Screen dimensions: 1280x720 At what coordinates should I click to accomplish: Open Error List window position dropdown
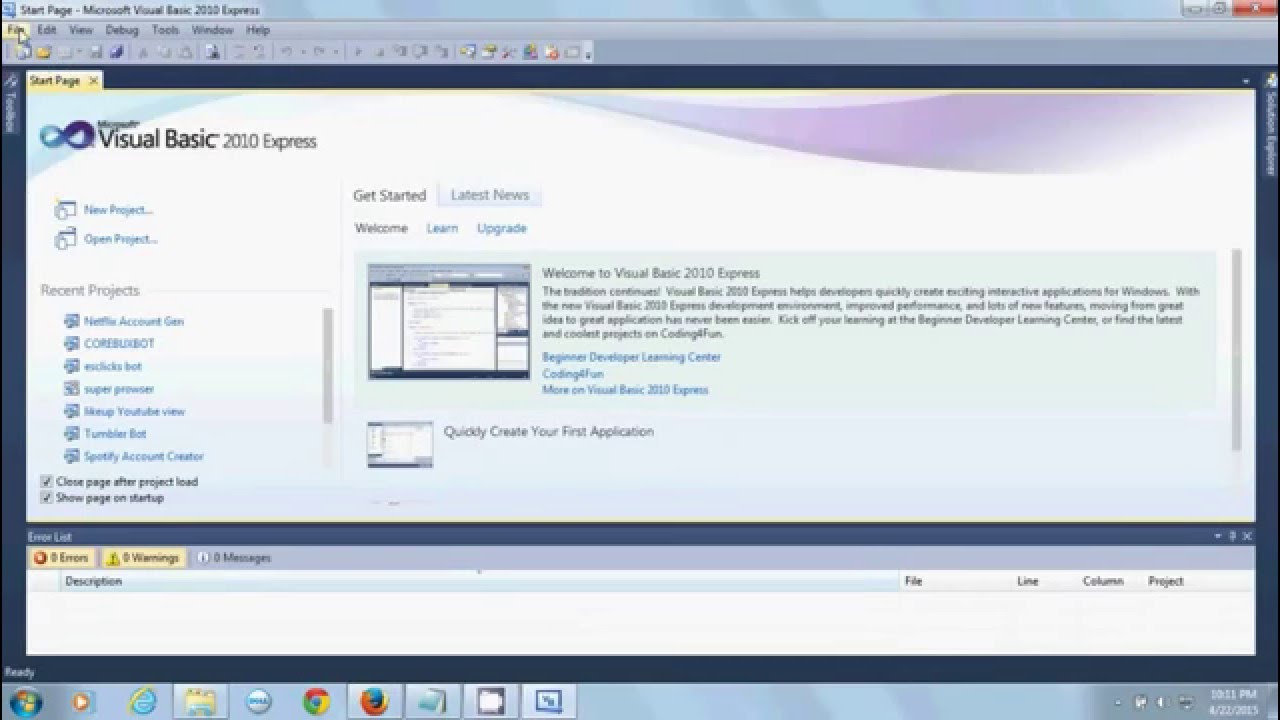click(x=1218, y=536)
